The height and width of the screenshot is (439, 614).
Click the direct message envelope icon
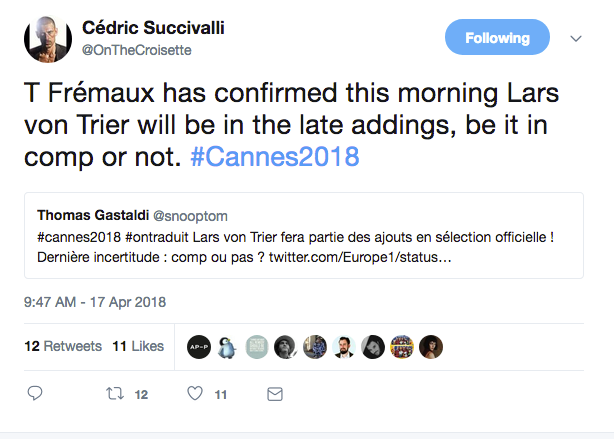click(274, 395)
